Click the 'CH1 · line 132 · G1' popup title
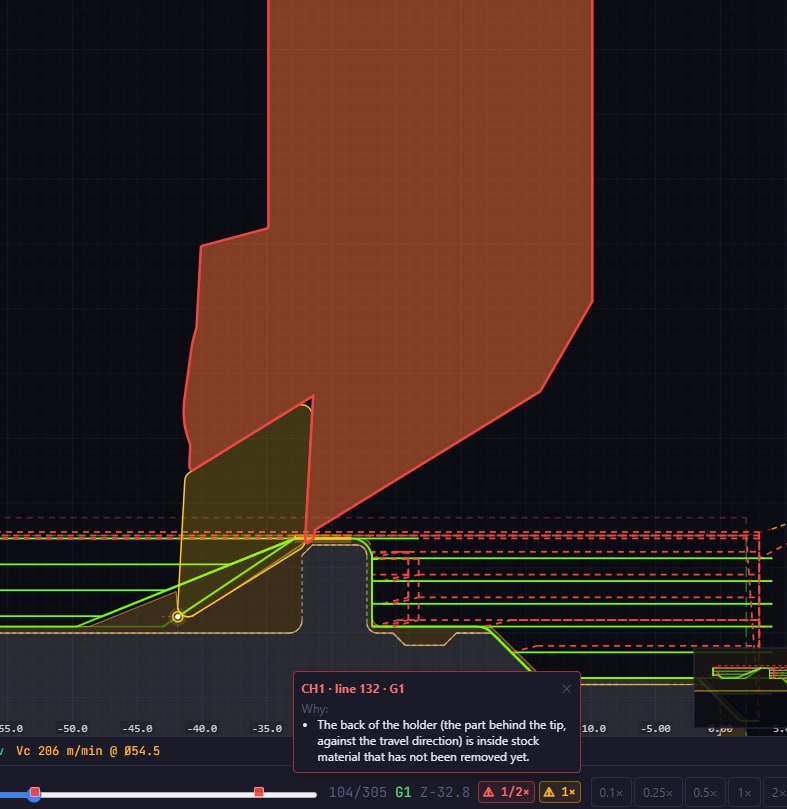 352,689
